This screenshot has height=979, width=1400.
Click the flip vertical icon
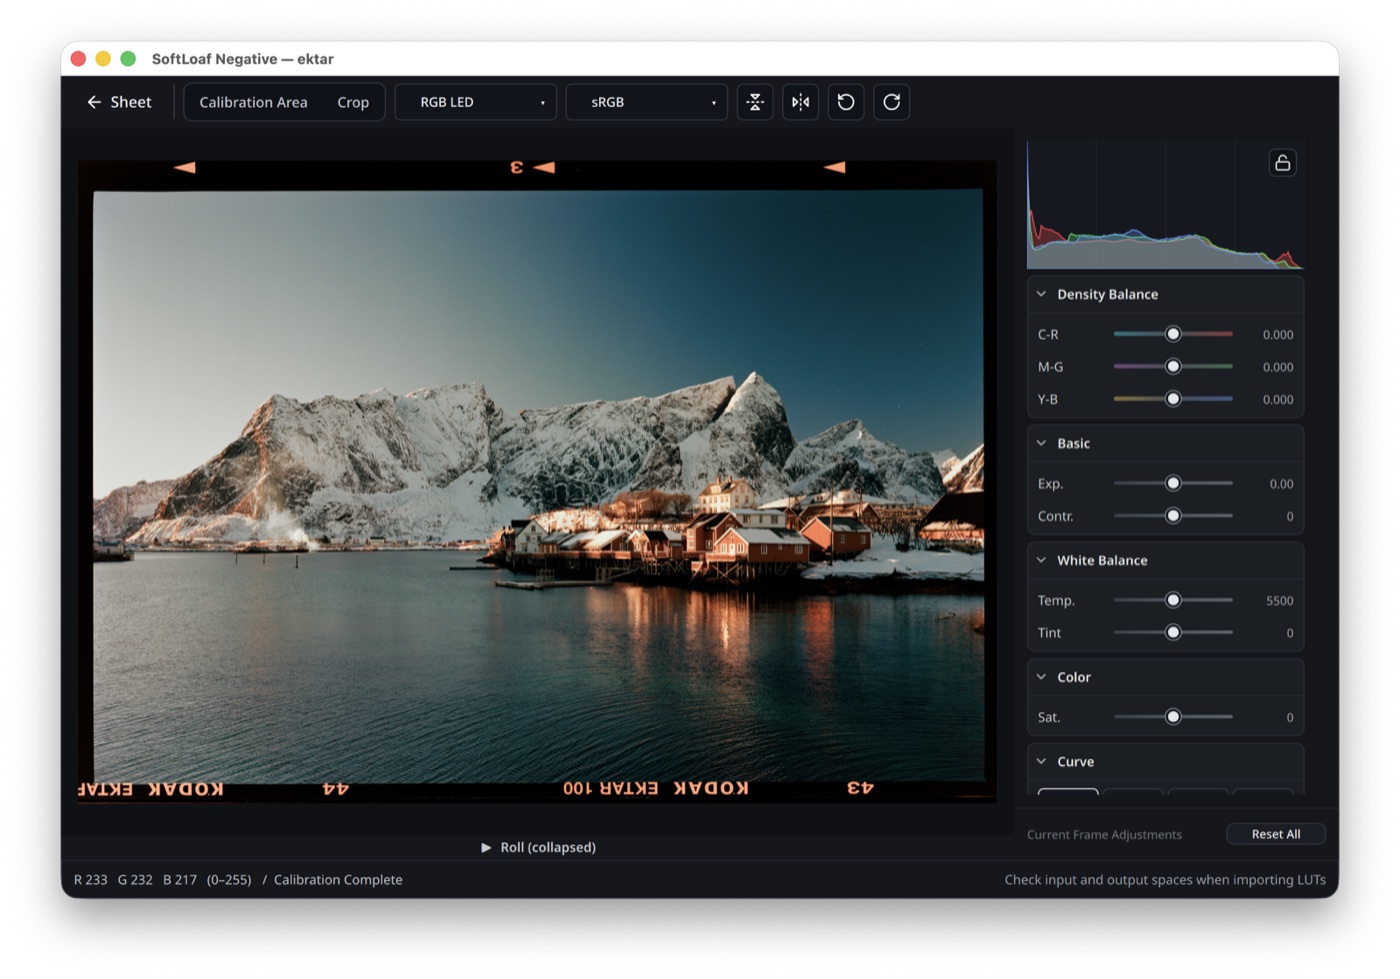(x=755, y=102)
